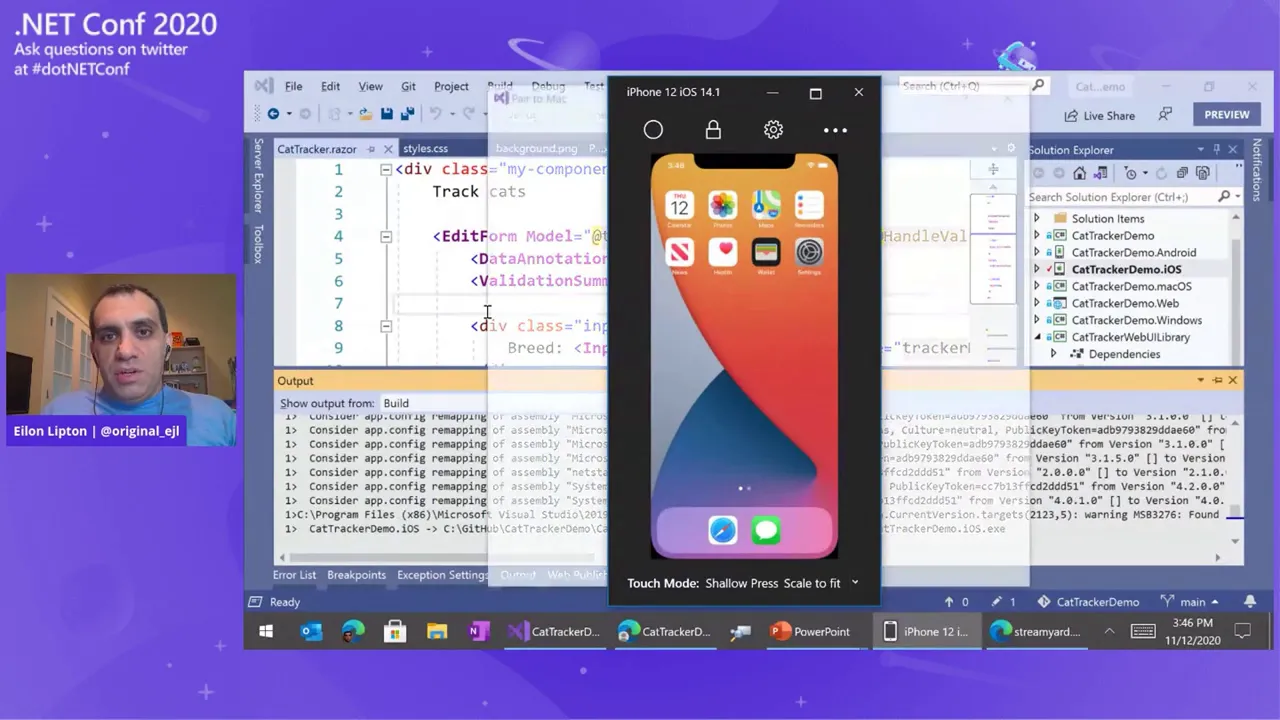Open the simulator more options ellipsis
Image resolution: width=1280 pixels, height=720 pixels.
[x=835, y=130]
